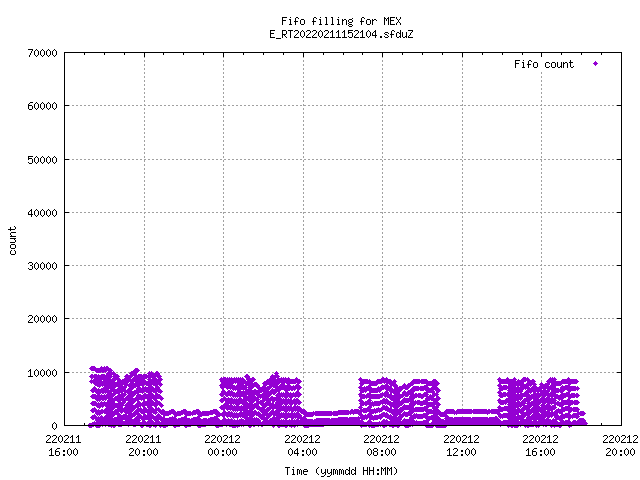Click the y-axis value 0

[54, 426]
